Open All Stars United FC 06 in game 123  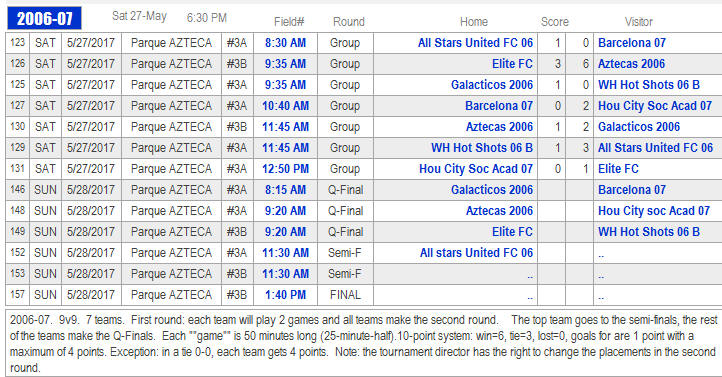coord(475,43)
